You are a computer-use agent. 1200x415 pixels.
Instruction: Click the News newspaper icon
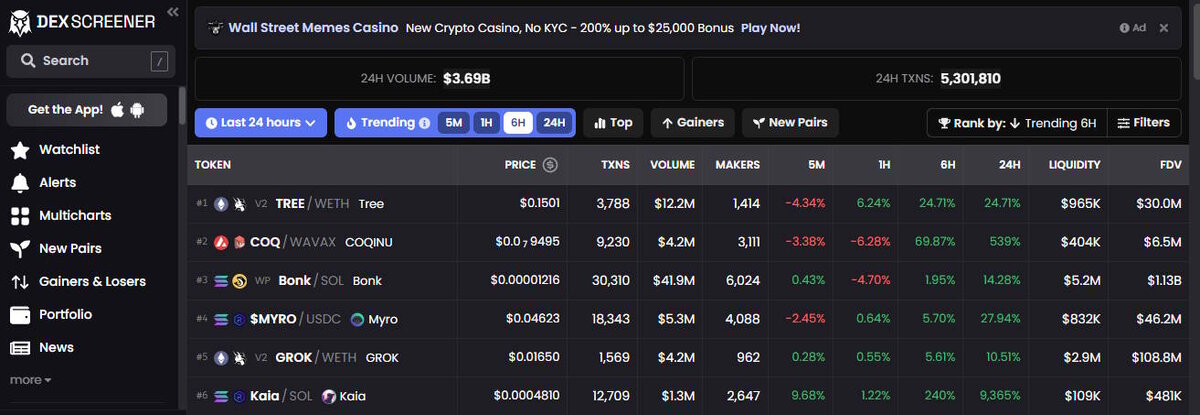(19, 348)
